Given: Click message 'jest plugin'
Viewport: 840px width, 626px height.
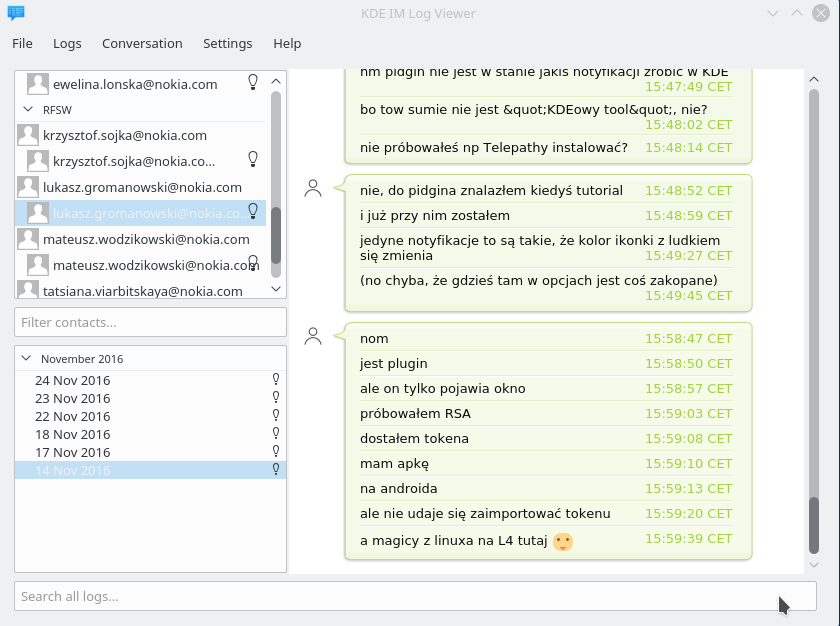Looking at the screenshot, I should point(394,364).
